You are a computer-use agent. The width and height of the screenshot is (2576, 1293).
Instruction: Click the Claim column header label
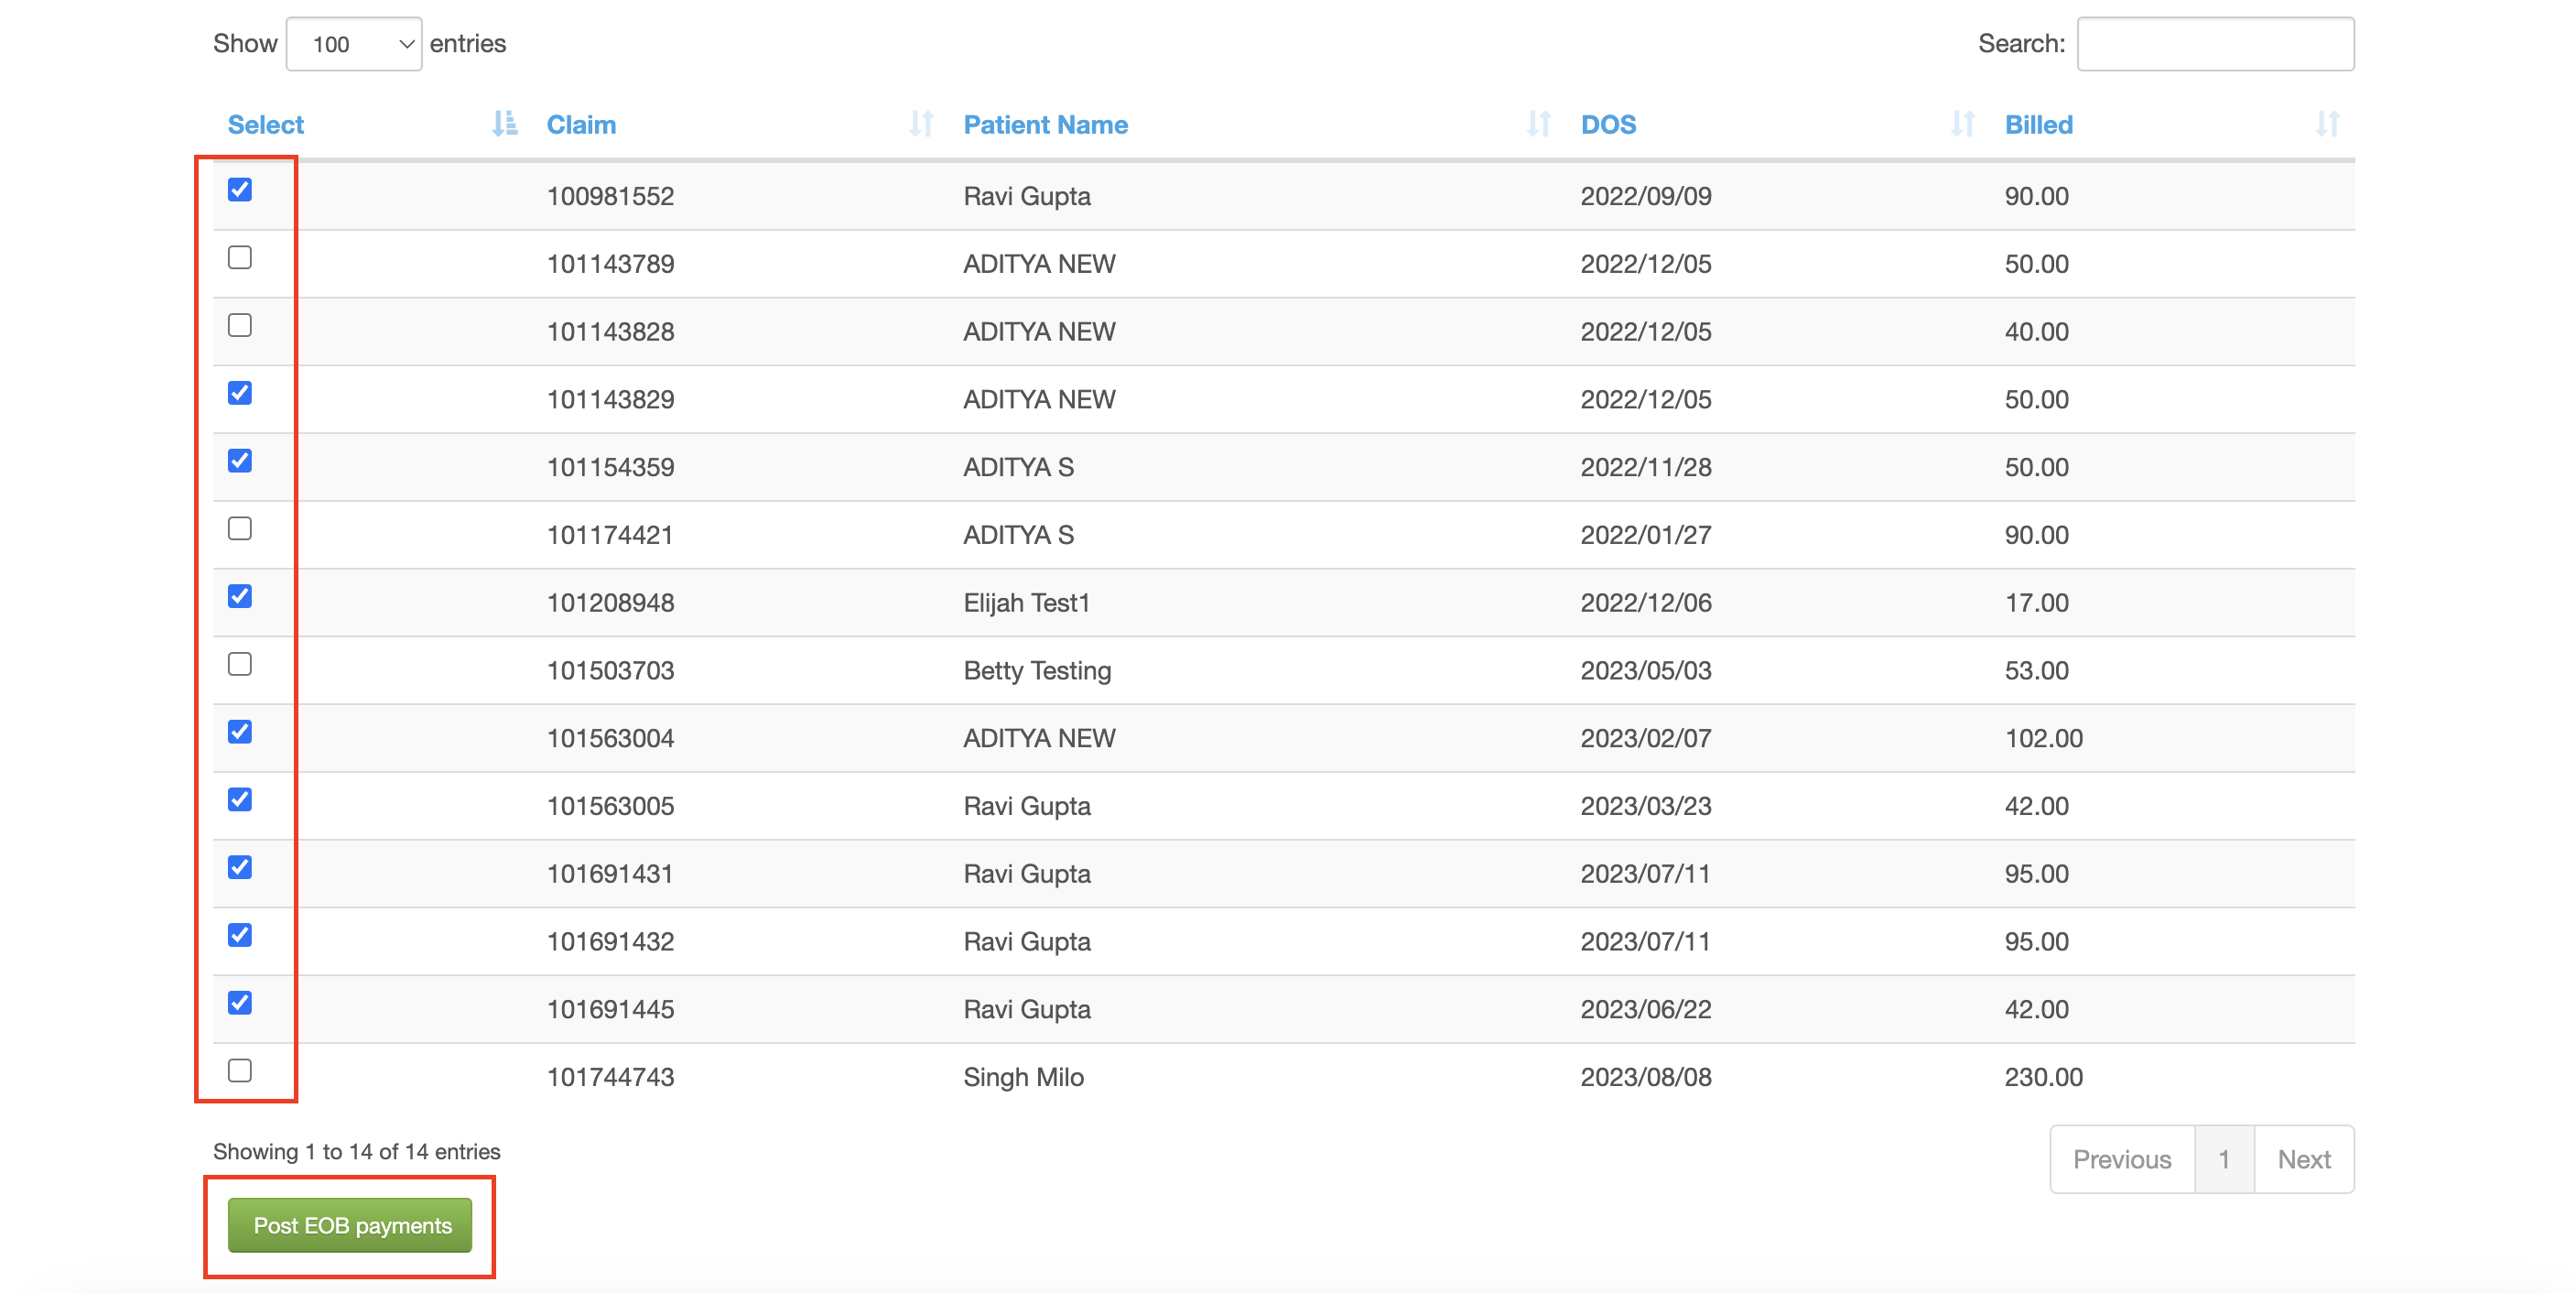(x=581, y=125)
